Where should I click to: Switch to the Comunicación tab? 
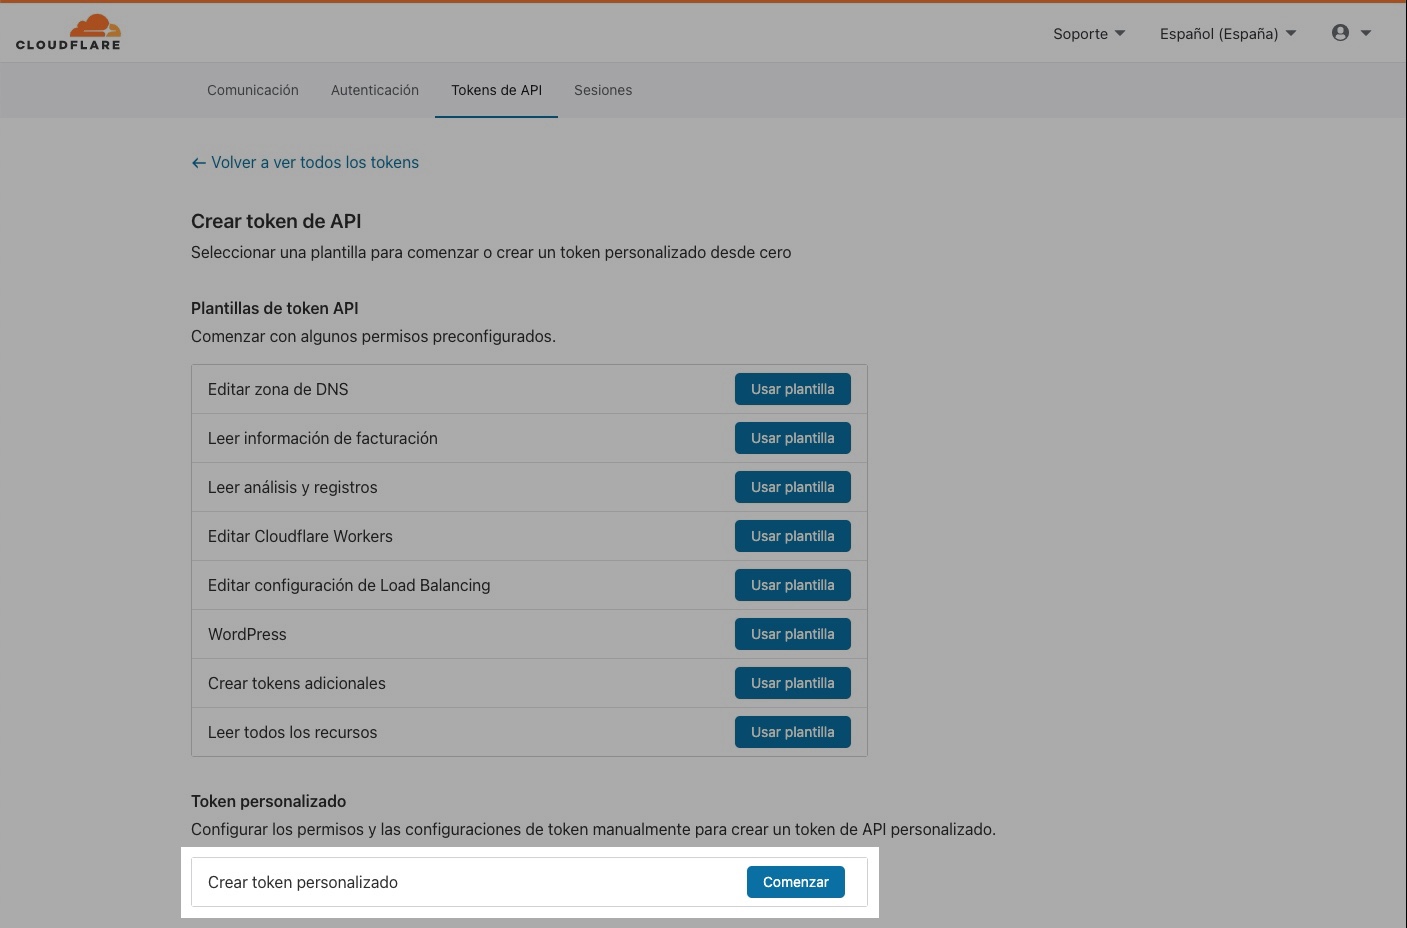pyautogui.click(x=253, y=90)
